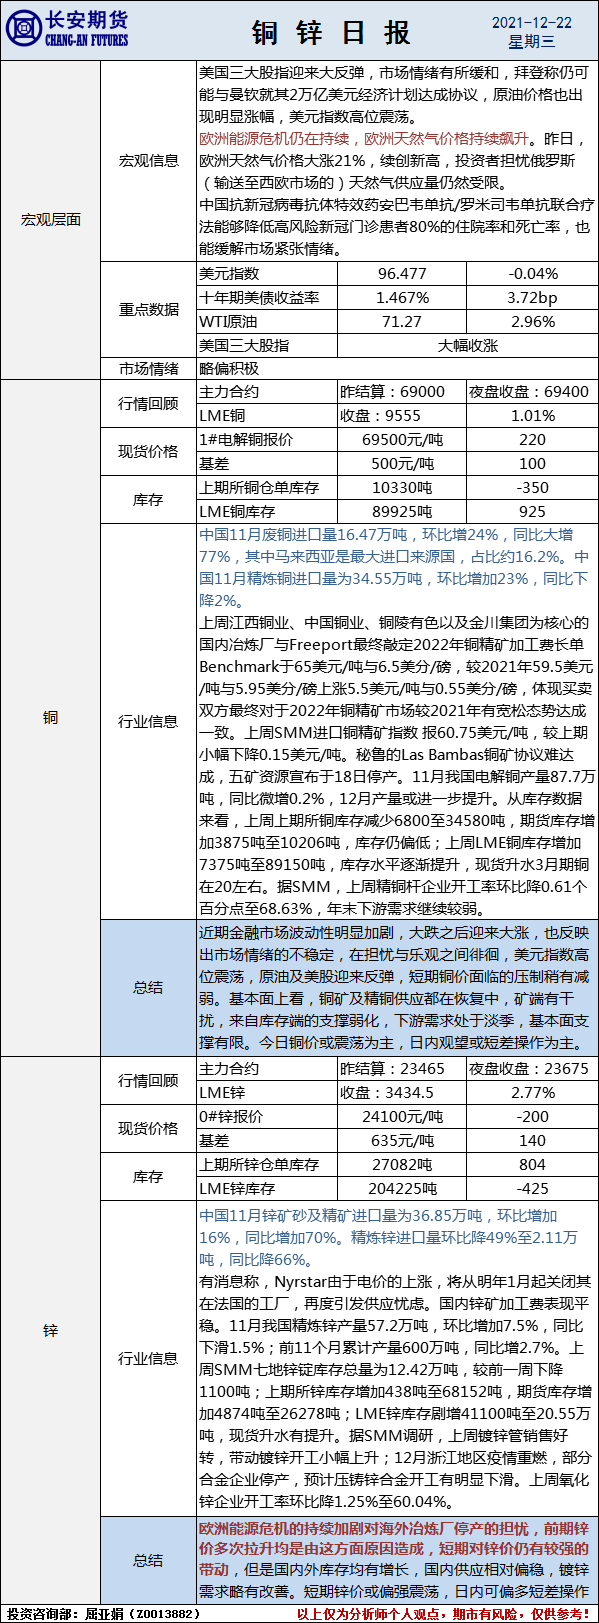Select the WTI price 71.27
Screen dimensions: 599x1623
[x=402, y=322]
